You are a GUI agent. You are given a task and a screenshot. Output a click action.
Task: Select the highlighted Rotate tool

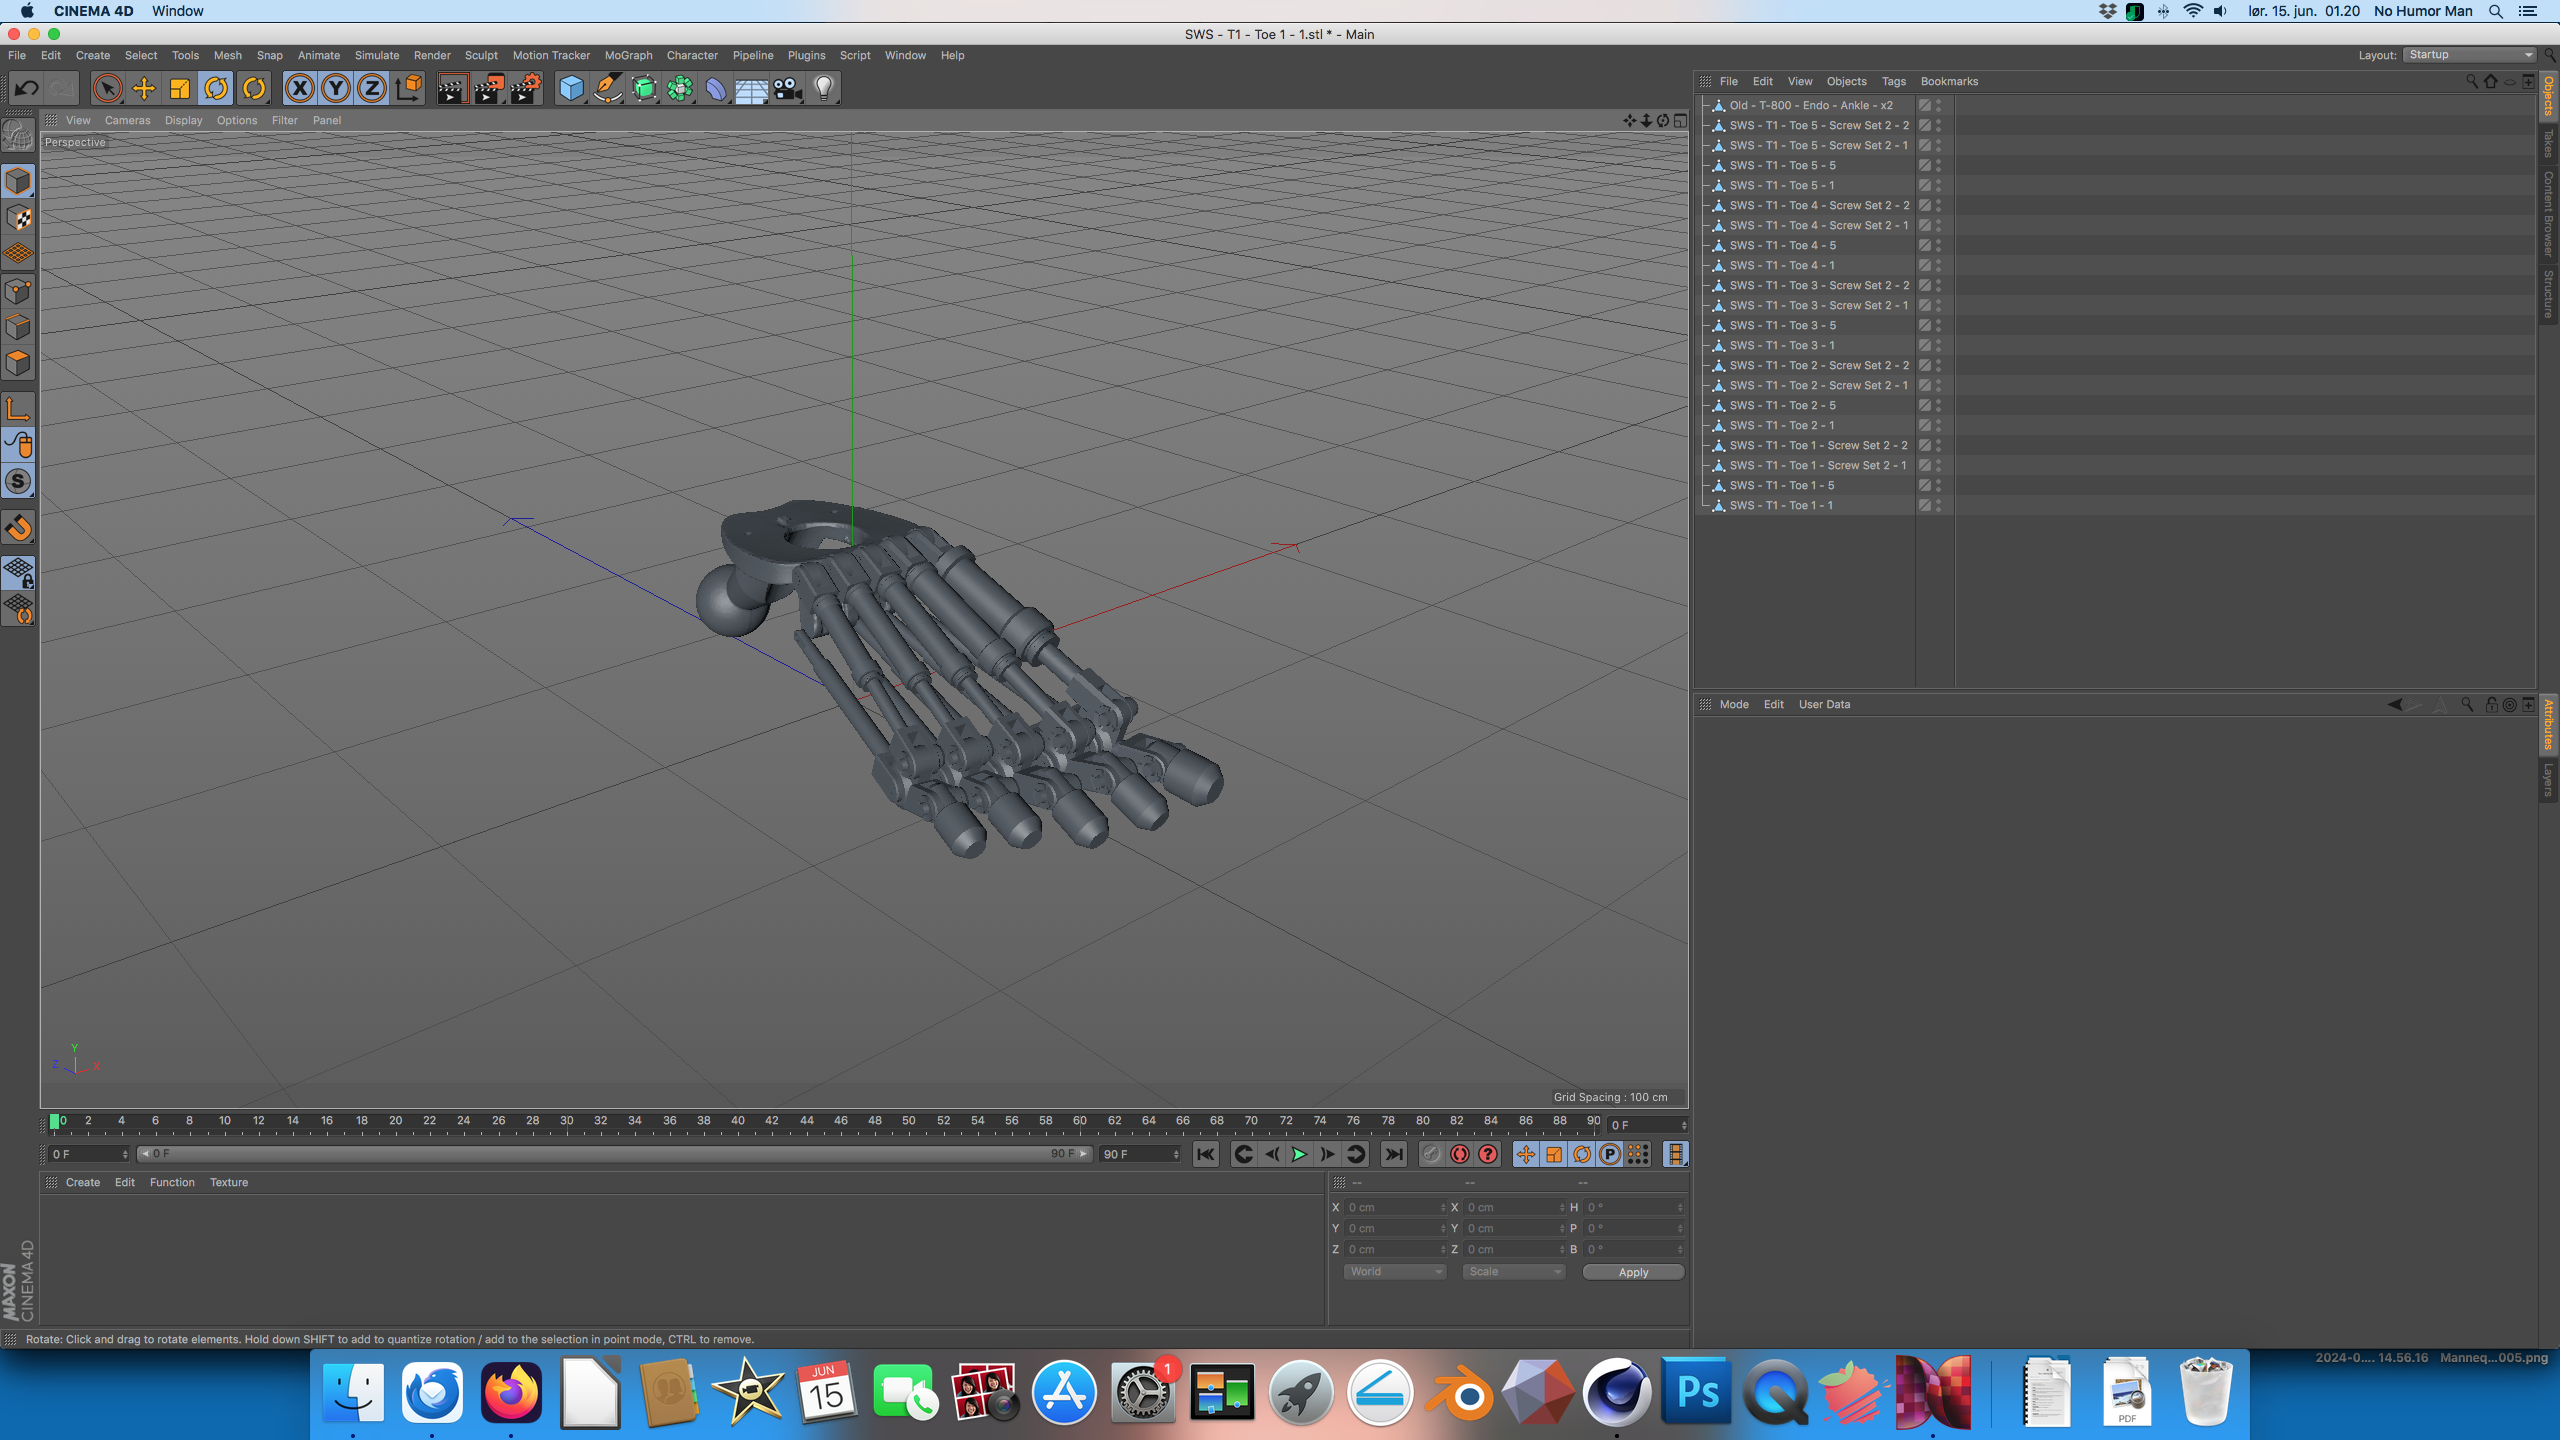(216, 88)
